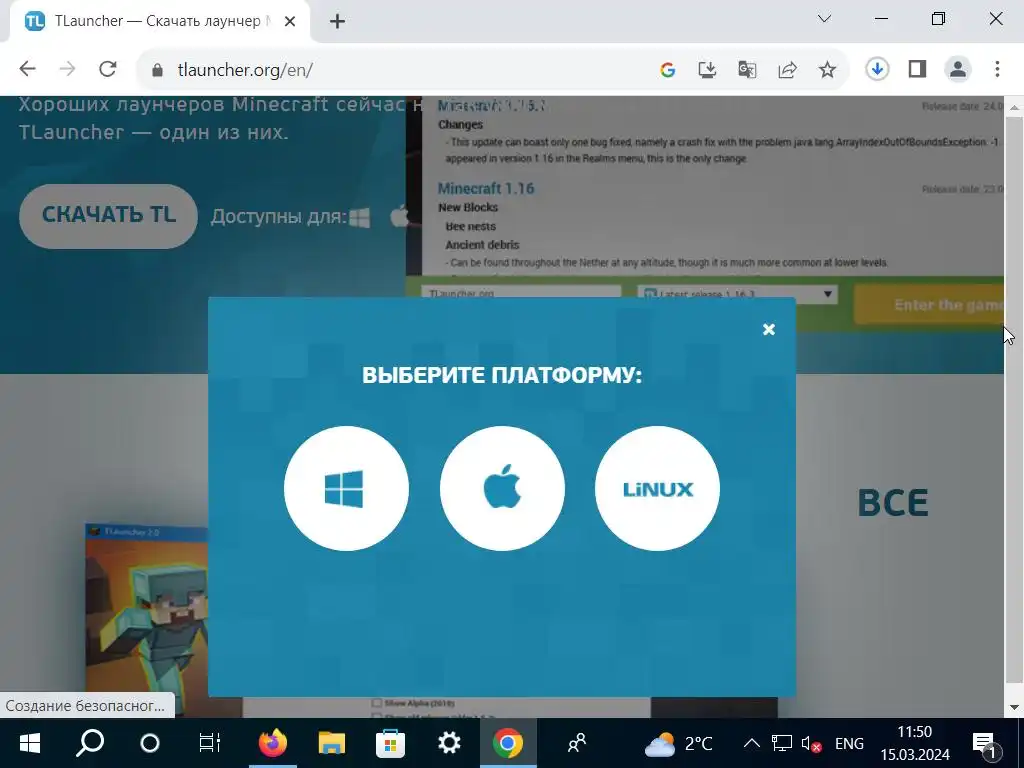
Task: View site information via the lock icon
Action: coord(157,70)
